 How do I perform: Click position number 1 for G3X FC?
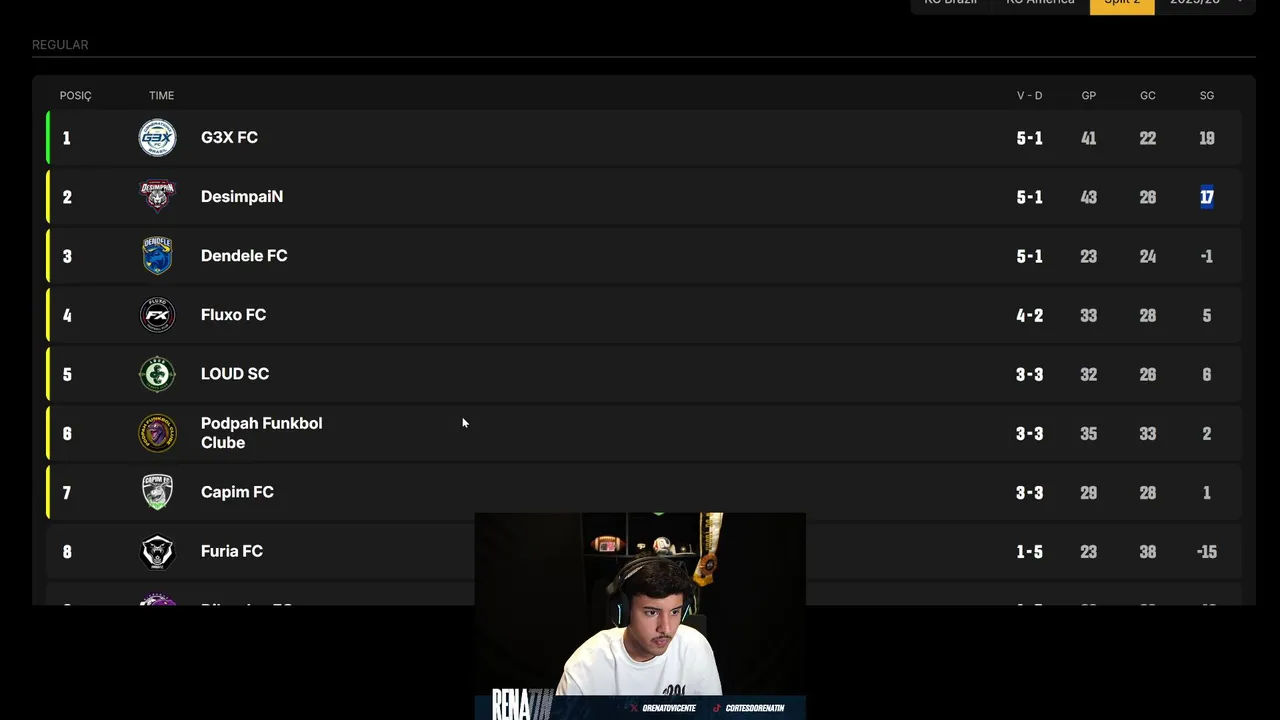pos(67,138)
